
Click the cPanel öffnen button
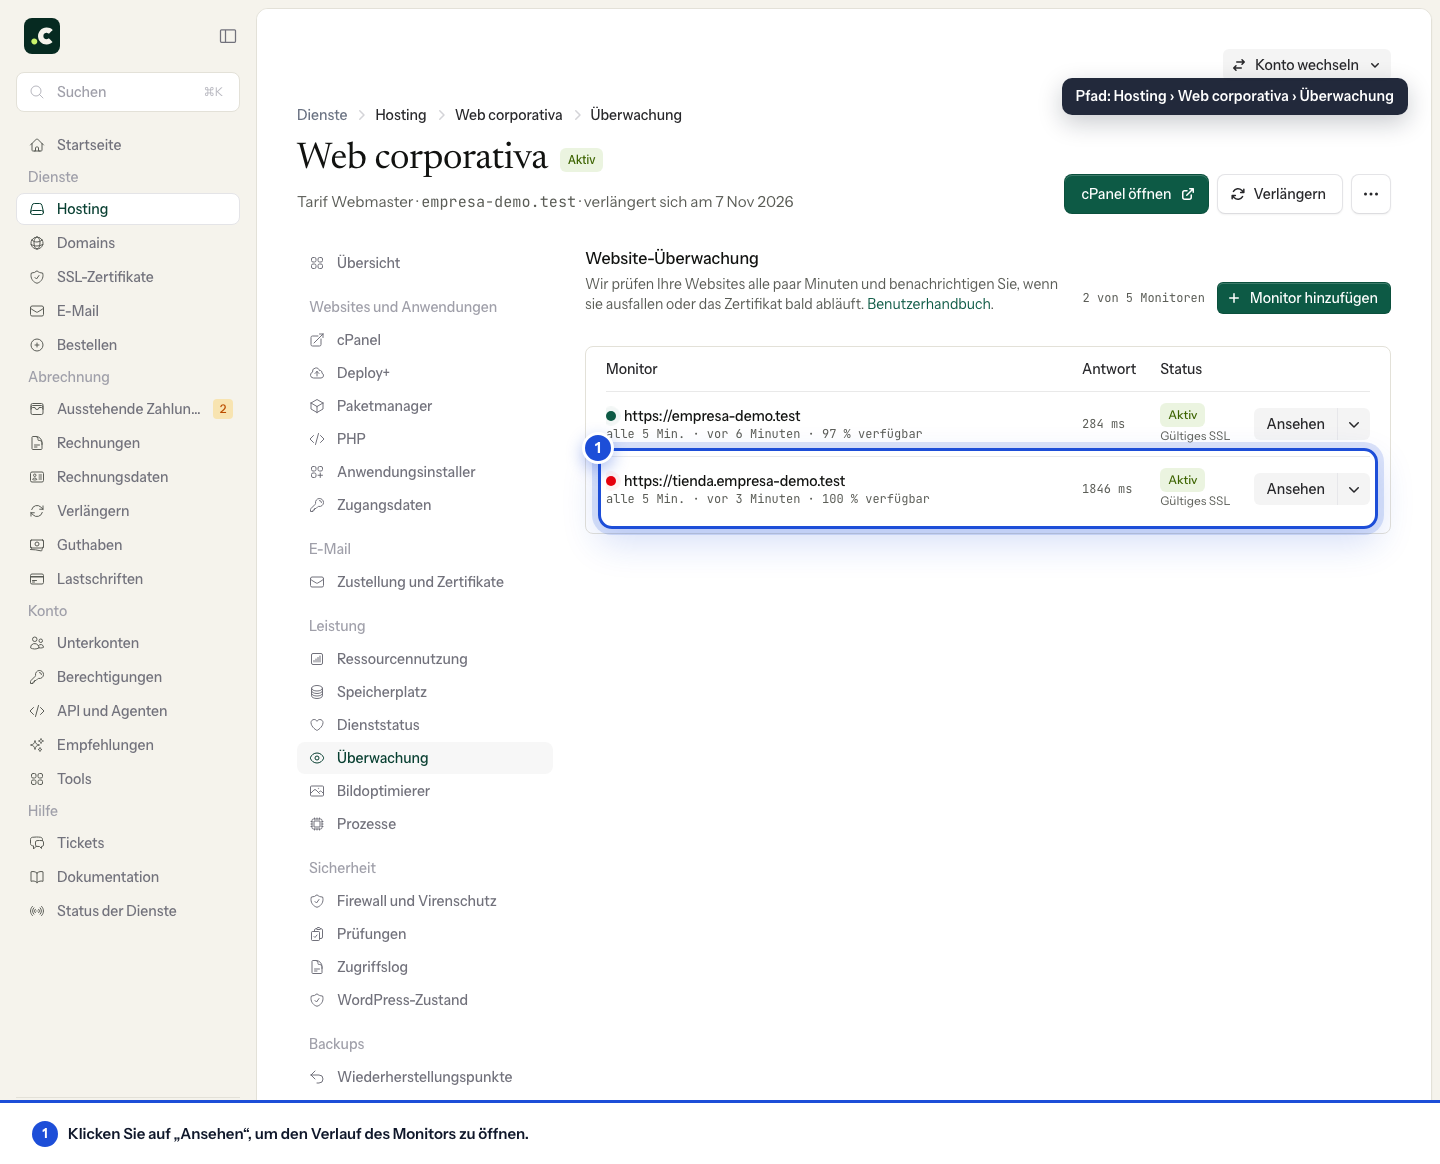pos(1136,194)
